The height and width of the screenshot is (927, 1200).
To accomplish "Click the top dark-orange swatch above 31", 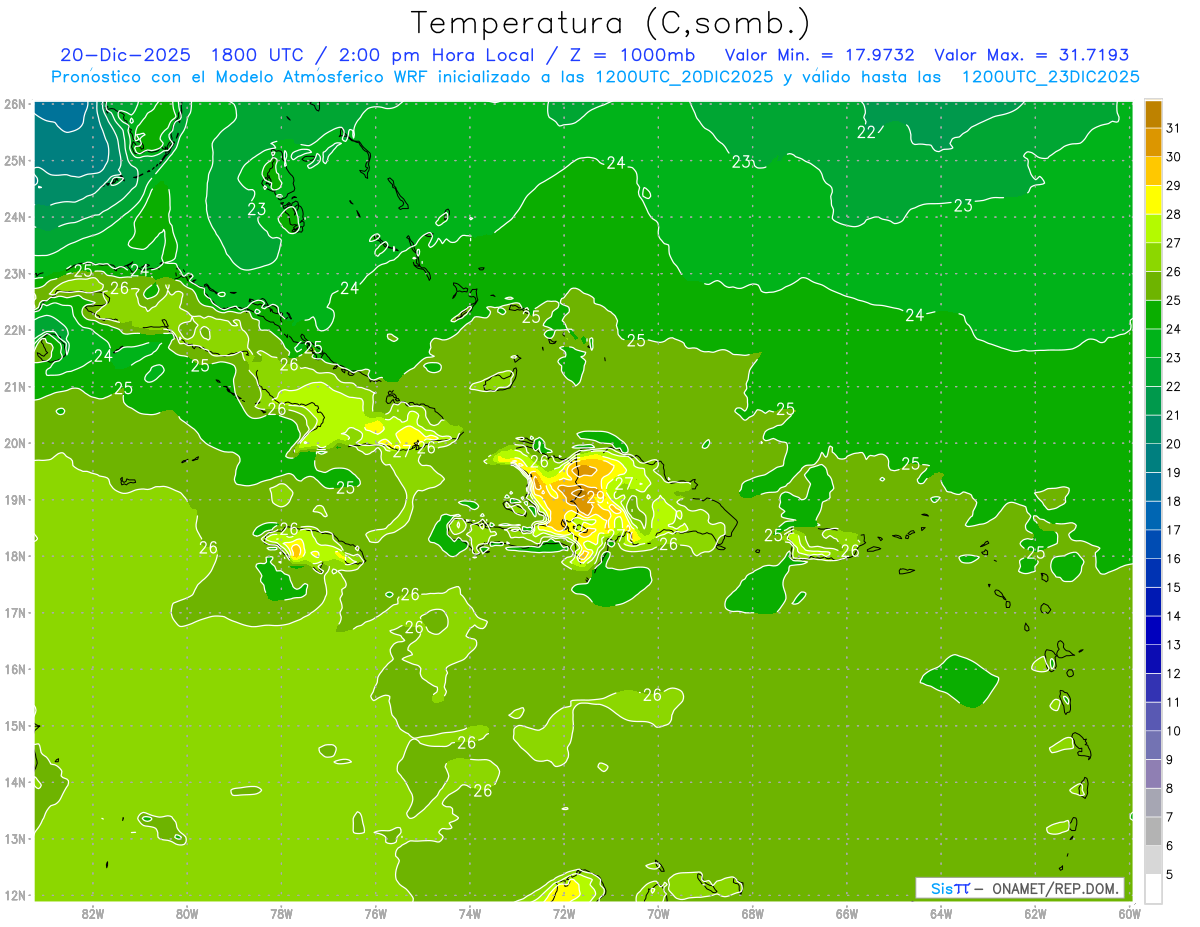I will (1153, 114).
